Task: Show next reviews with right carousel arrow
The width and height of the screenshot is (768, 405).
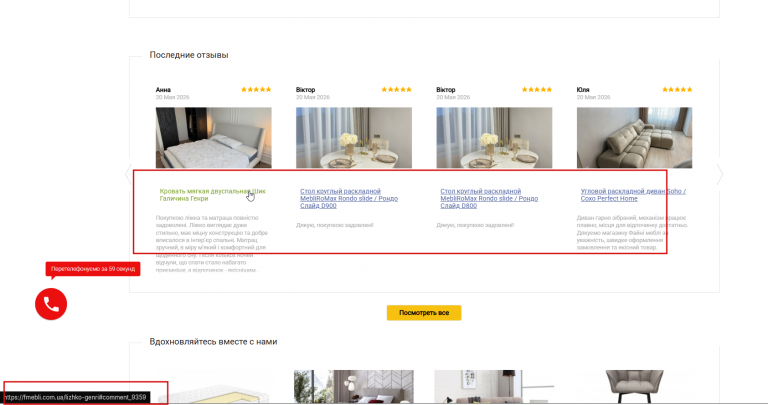Action: click(x=720, y=174)
